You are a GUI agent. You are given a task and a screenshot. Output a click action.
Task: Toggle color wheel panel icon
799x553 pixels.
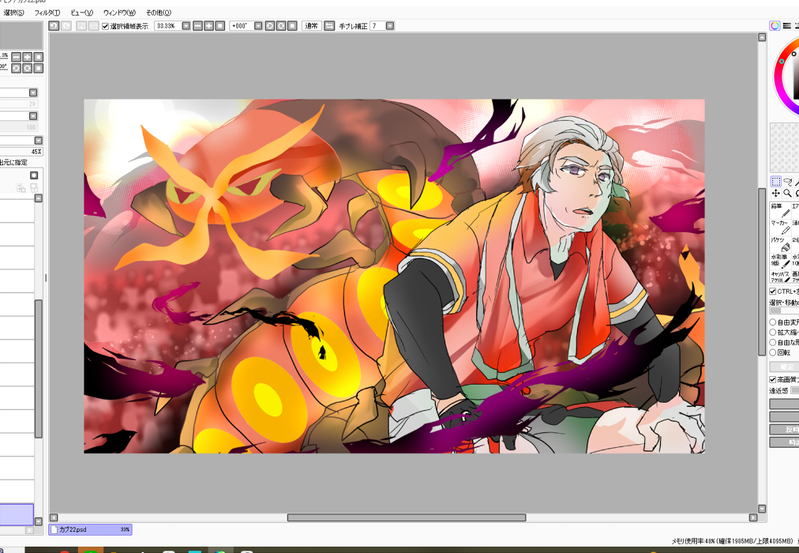pyautogui.click(x=775, y=25)
